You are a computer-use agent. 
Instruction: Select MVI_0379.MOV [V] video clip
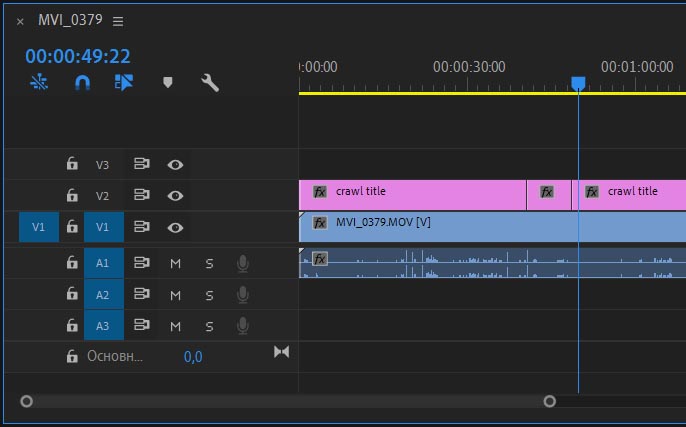point(493,227)
